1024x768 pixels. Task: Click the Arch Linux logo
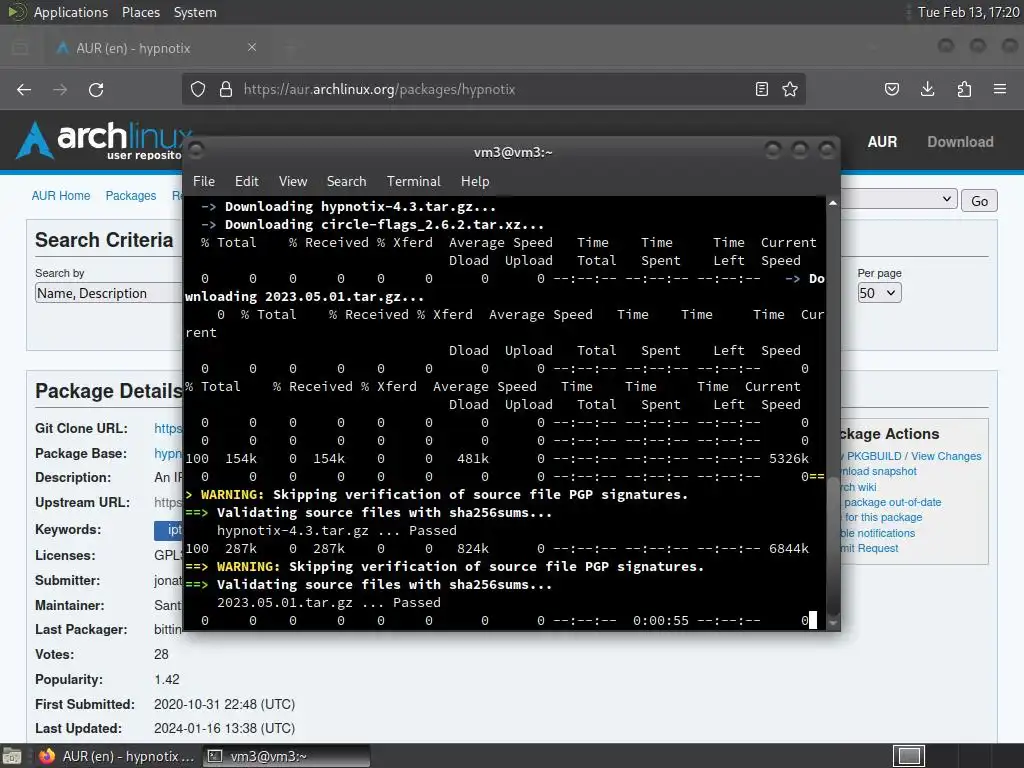pos(104,140)
